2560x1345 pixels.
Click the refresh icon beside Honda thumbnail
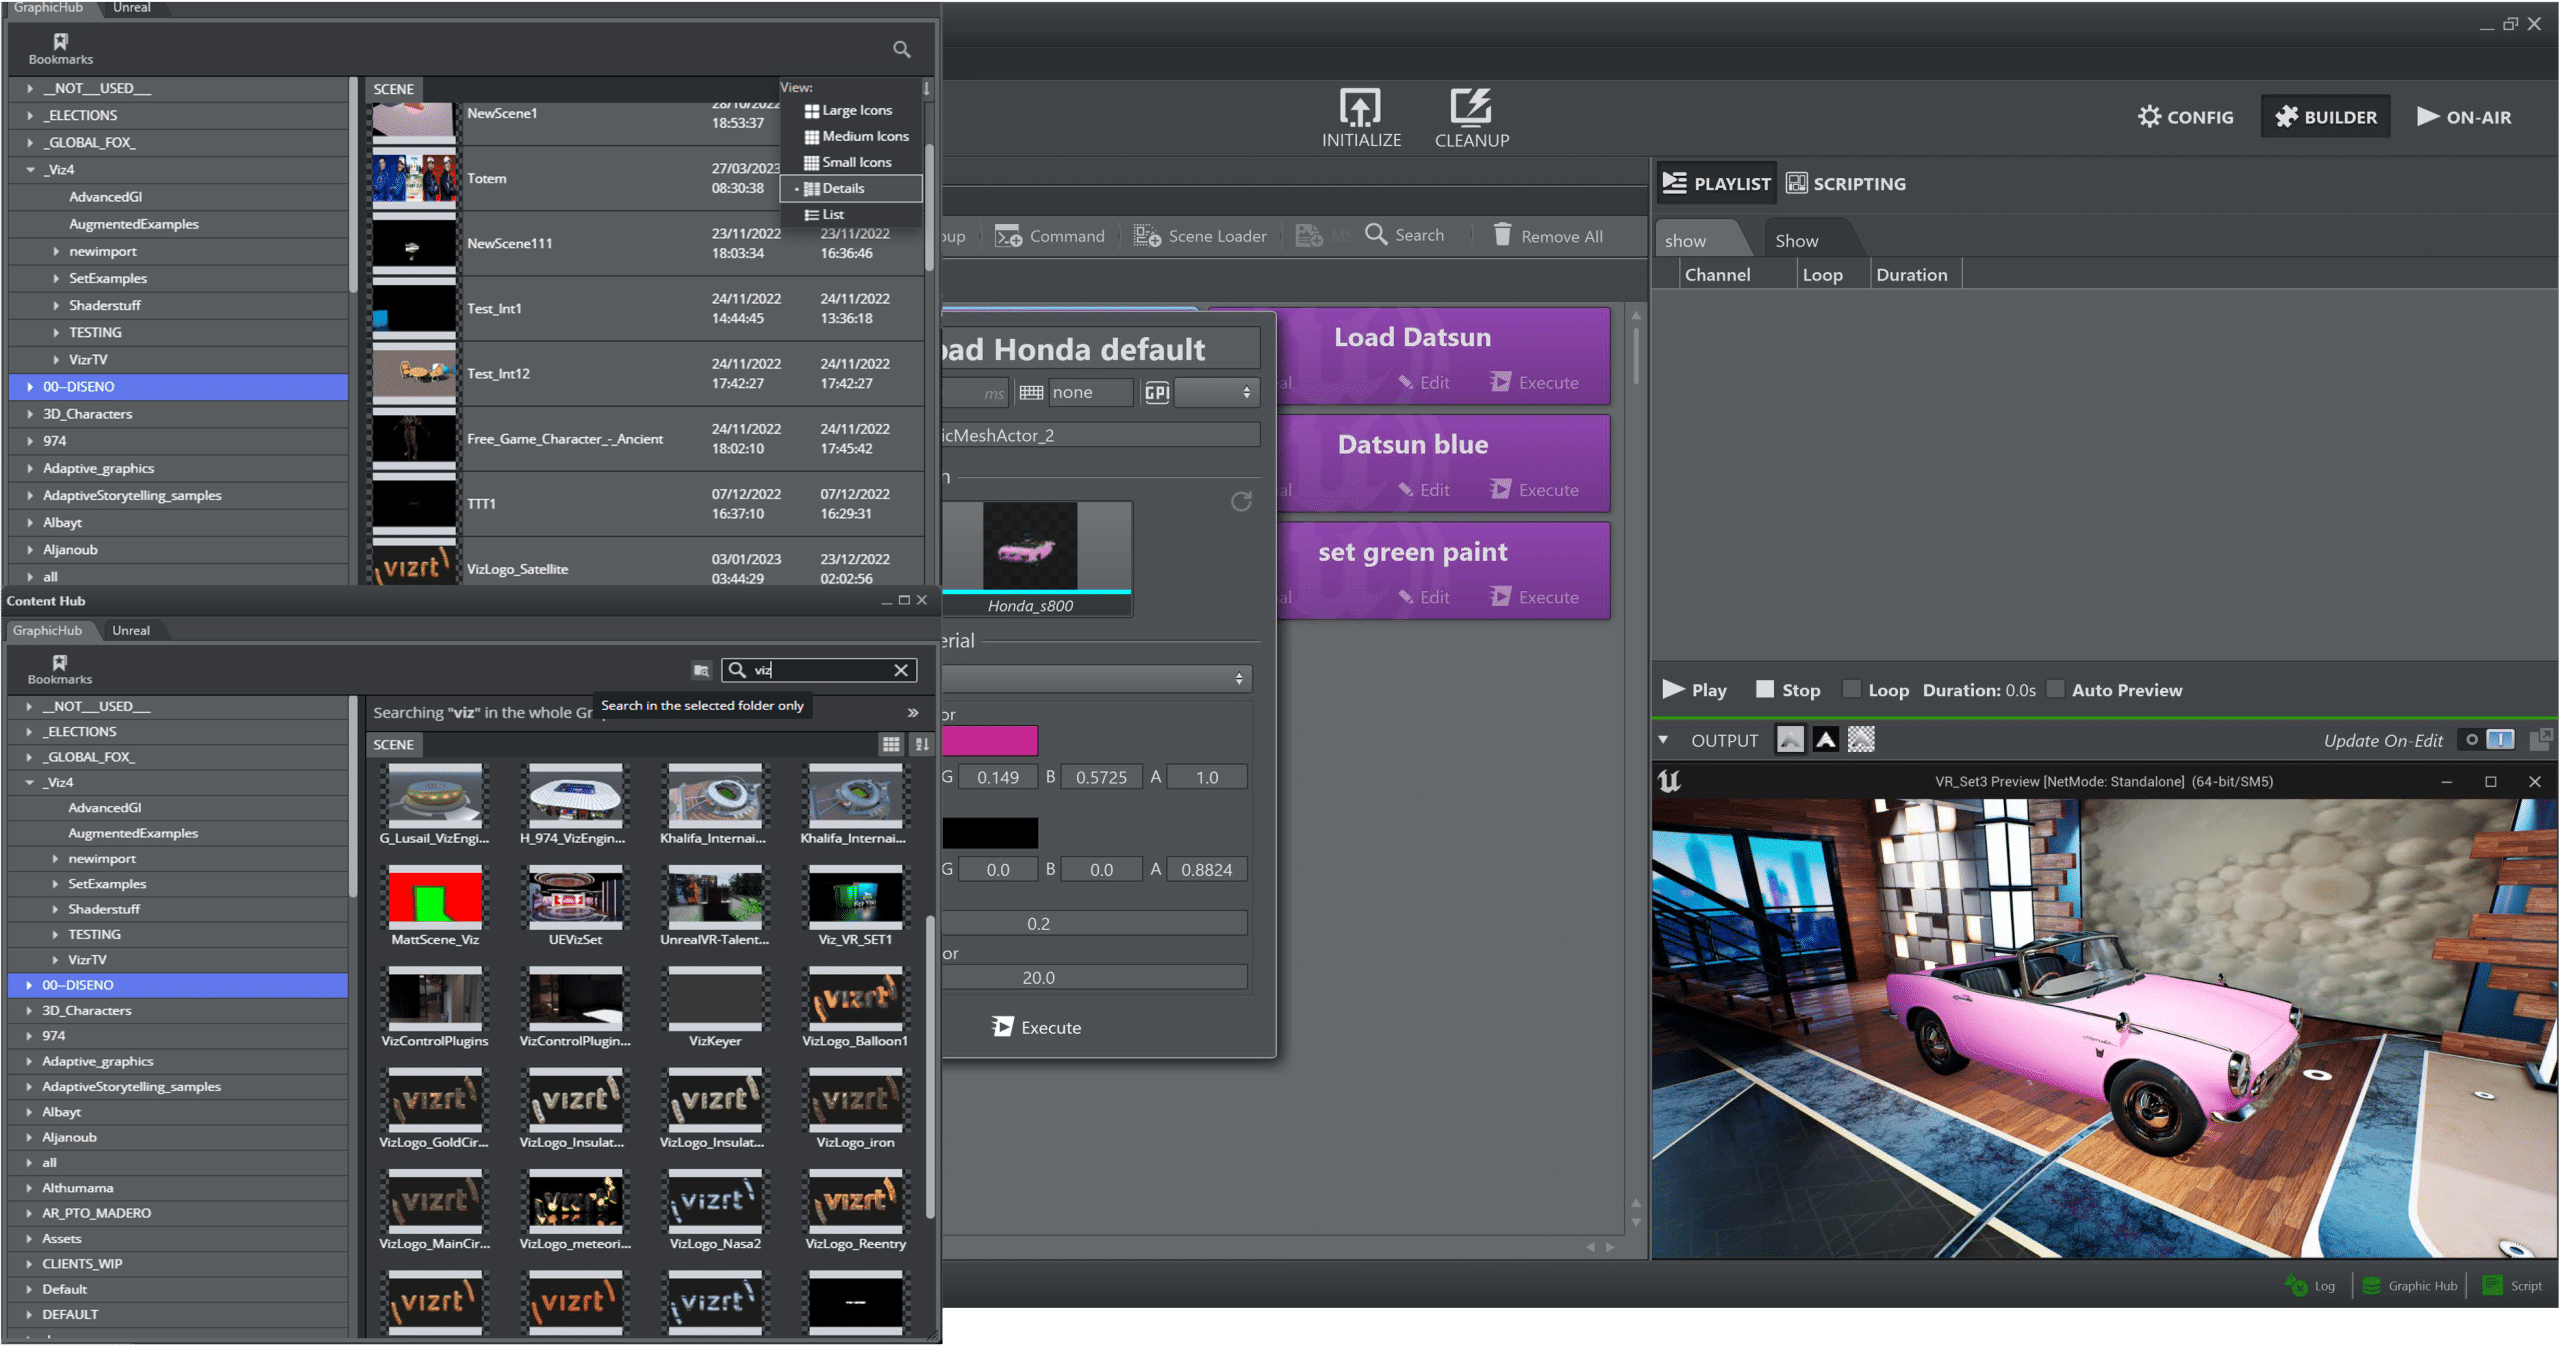coord(1241,501)
